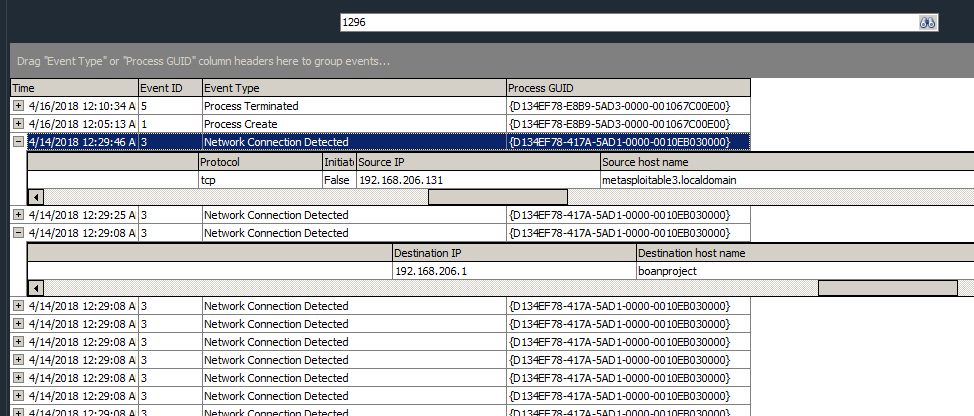The height and width of the screenshot is (416, 974).
Task: Expand the 12:10:34 Process Terminated row
Action: tap(19, 106)
